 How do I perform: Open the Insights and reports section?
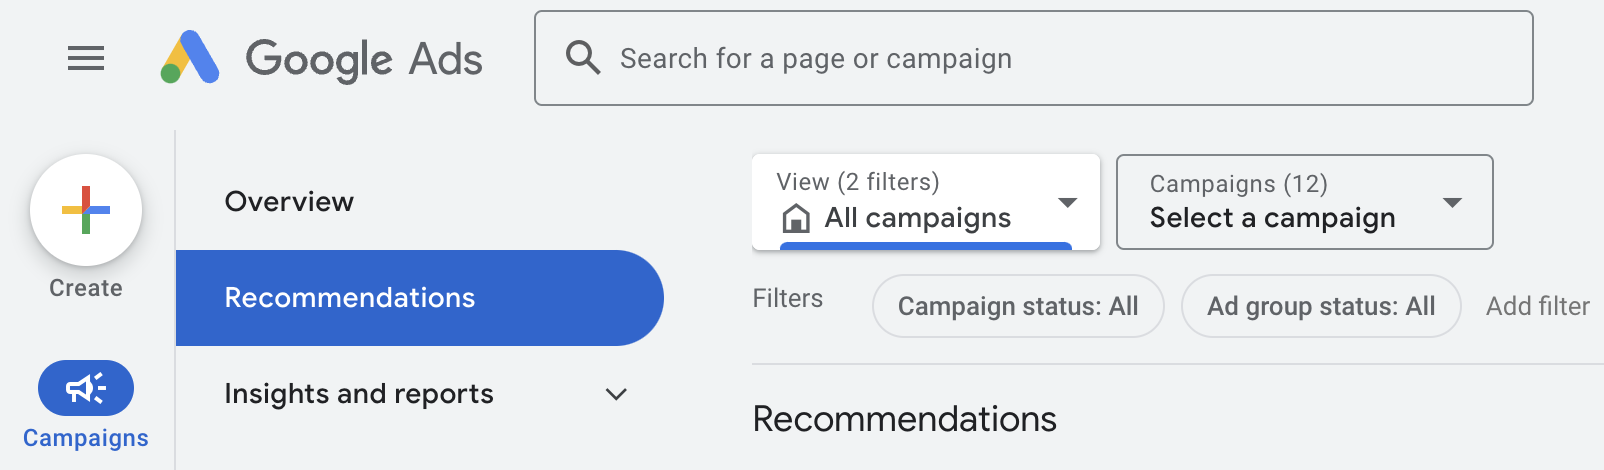pyautogui.click(x=359, y=394)
